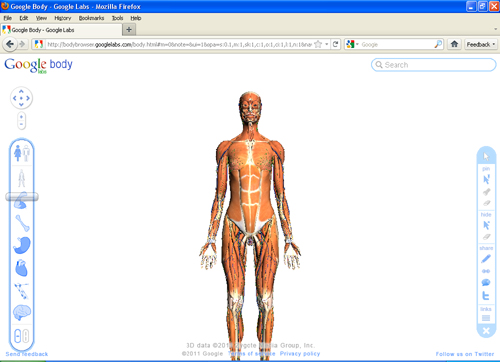Open the Bookmarks menu

[x=91, y=18]
